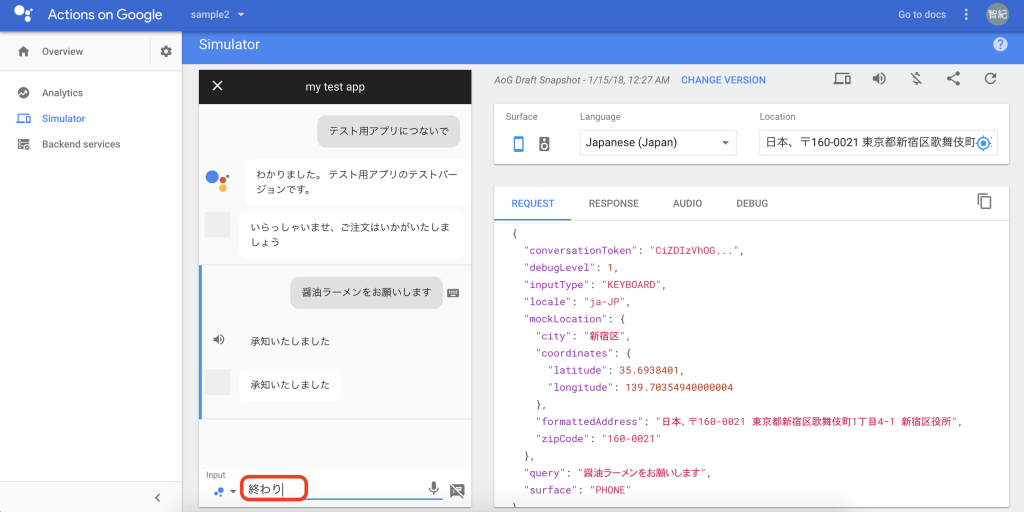Toggle the simulator audio speaker icon
The height and width of the screenshot is (512, 1024).
[x=879, y=79]
